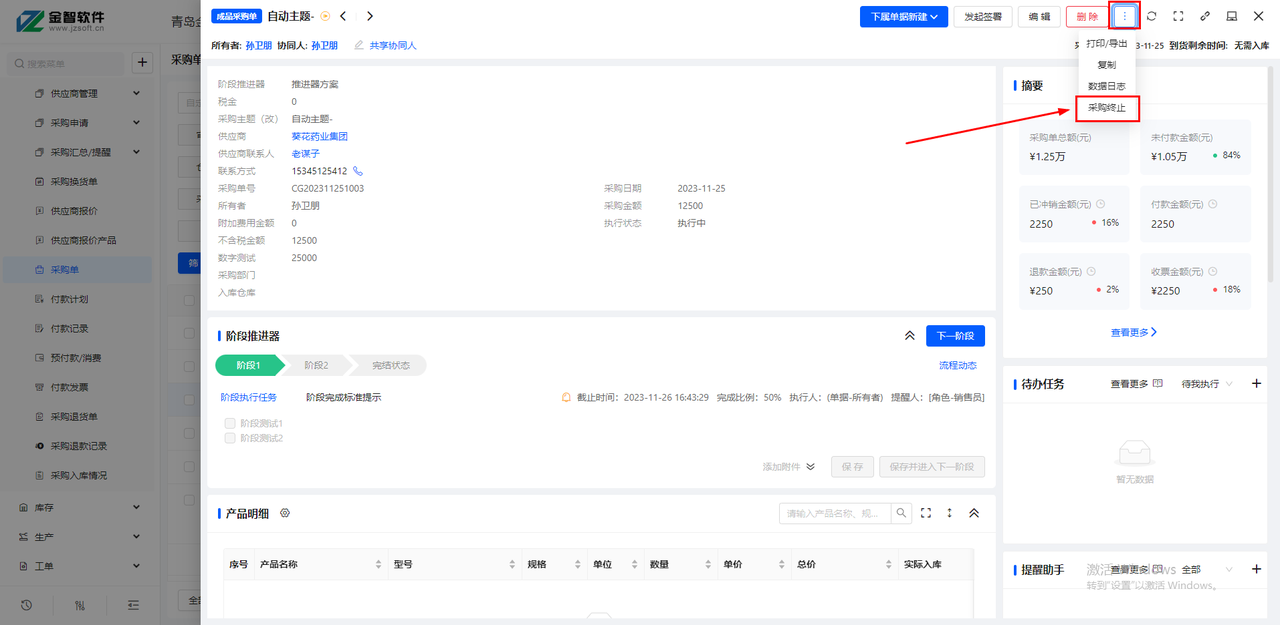Open the 待我执行 filter dropdown
The height and width of the screenshot is (625, 1280).
[1207, 384]
